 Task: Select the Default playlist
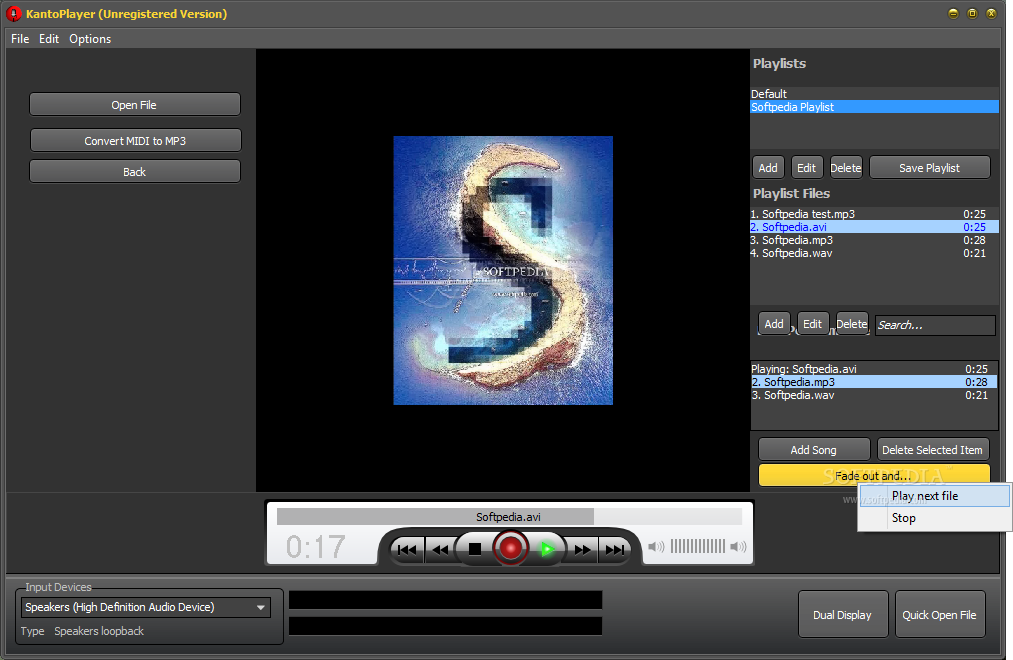[874, 94]
